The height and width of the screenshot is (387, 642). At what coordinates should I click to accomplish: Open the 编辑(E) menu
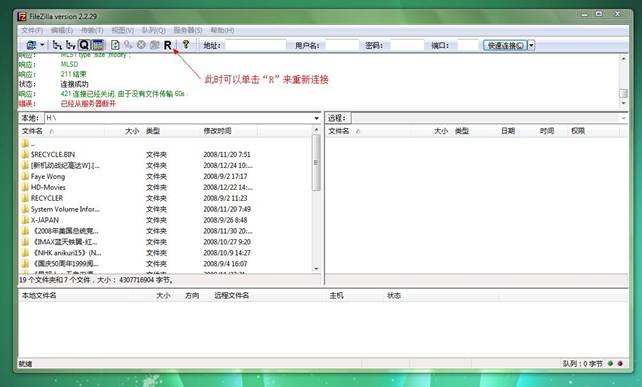click(x=62, y=30)
